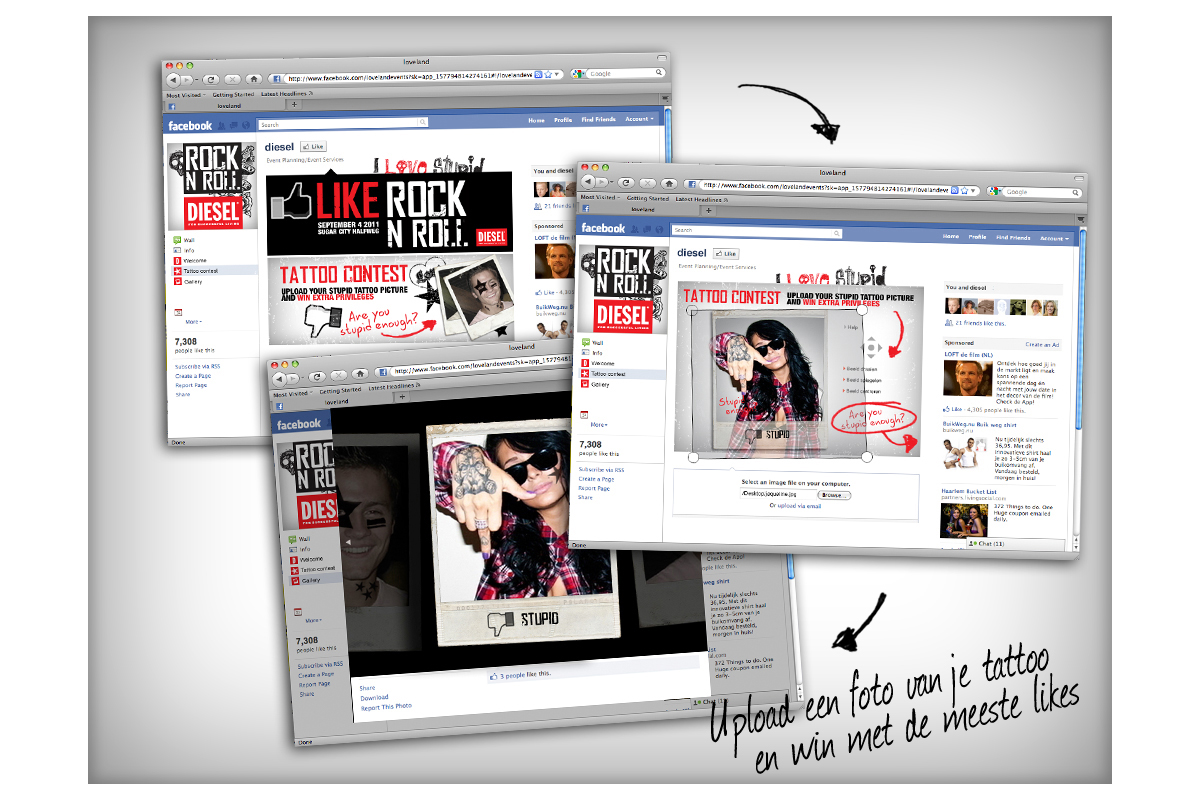Friend requests icon in right window's Facebook header
The height and width of the screenshot is (799, 1200).
[636, 229]
